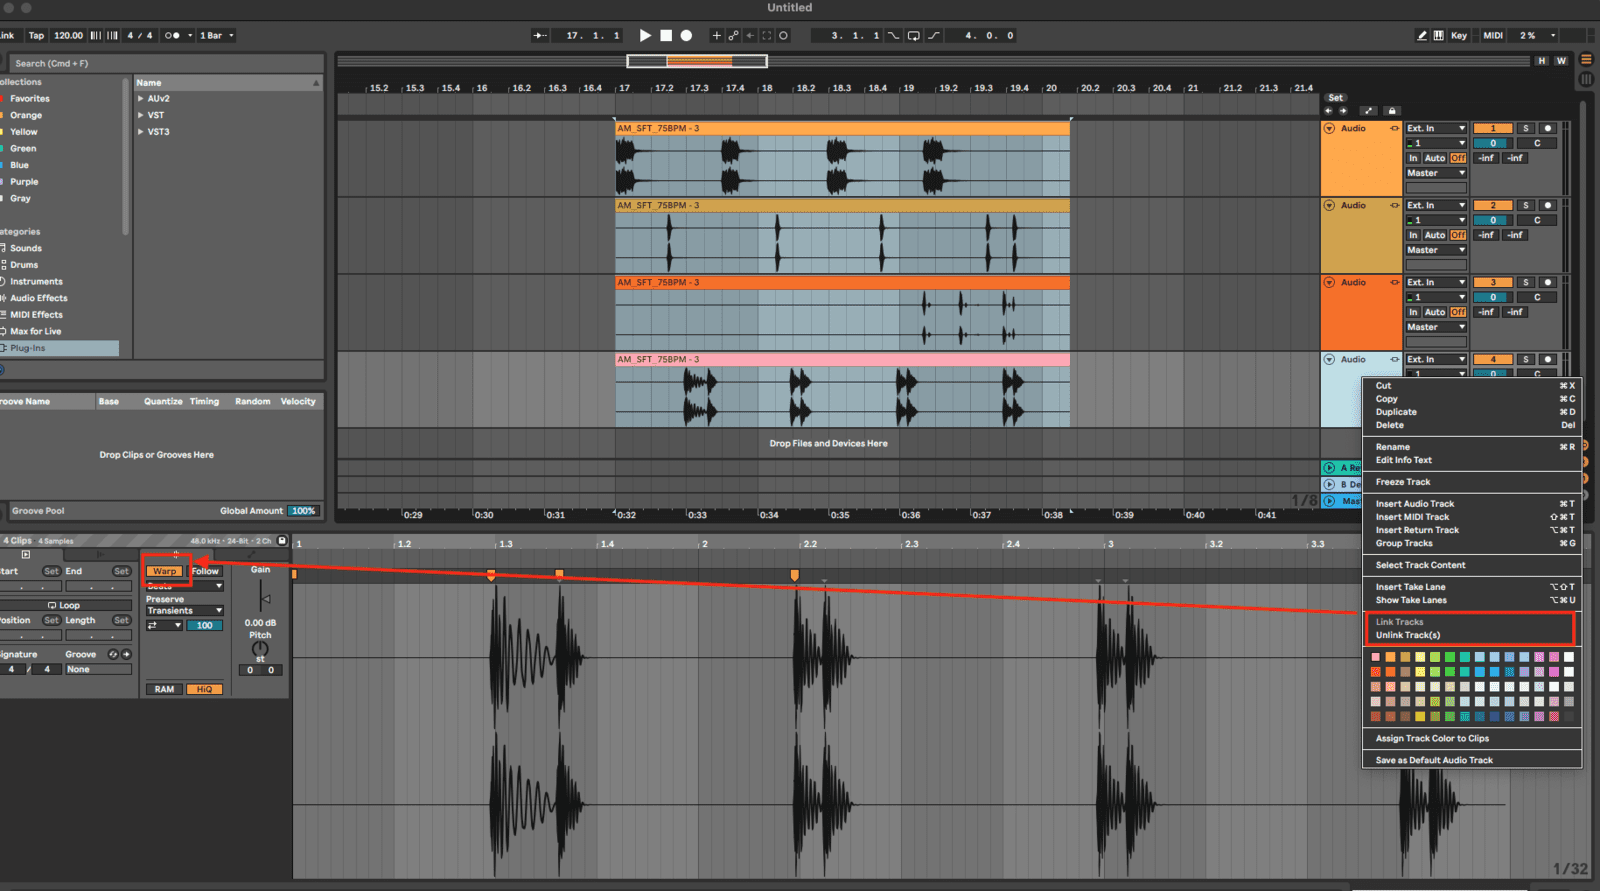Choose Unlink Track(s) in context menu
Viewport: 1600px width, 891px height.
point(1408,635)
